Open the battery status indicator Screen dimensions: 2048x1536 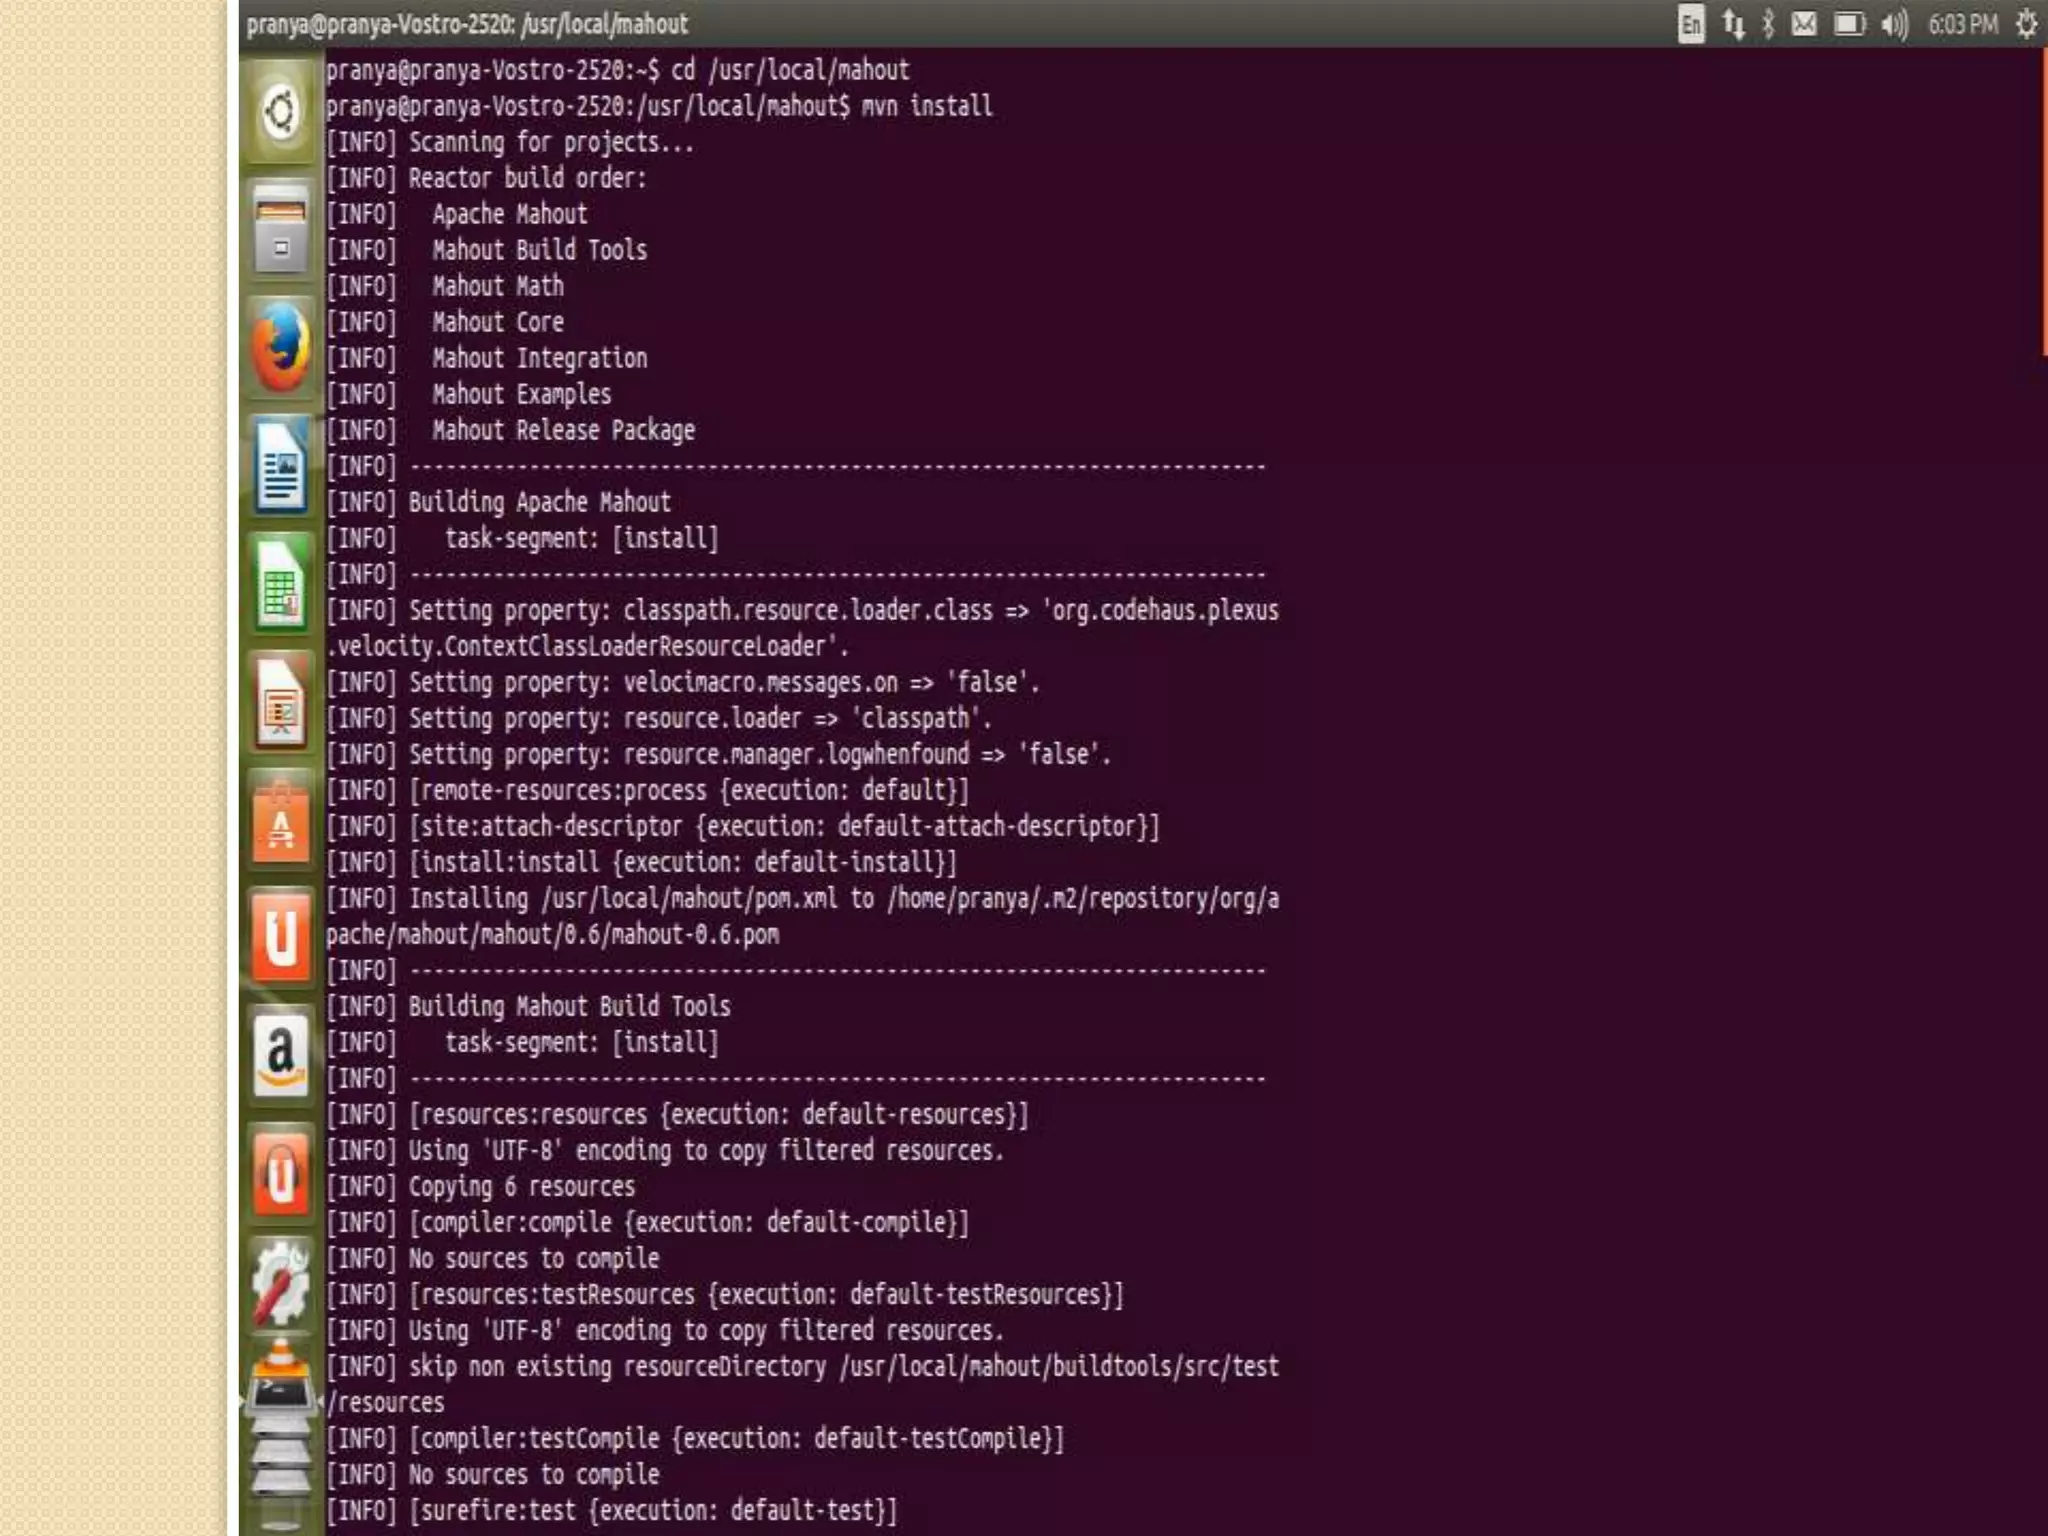1849,24
